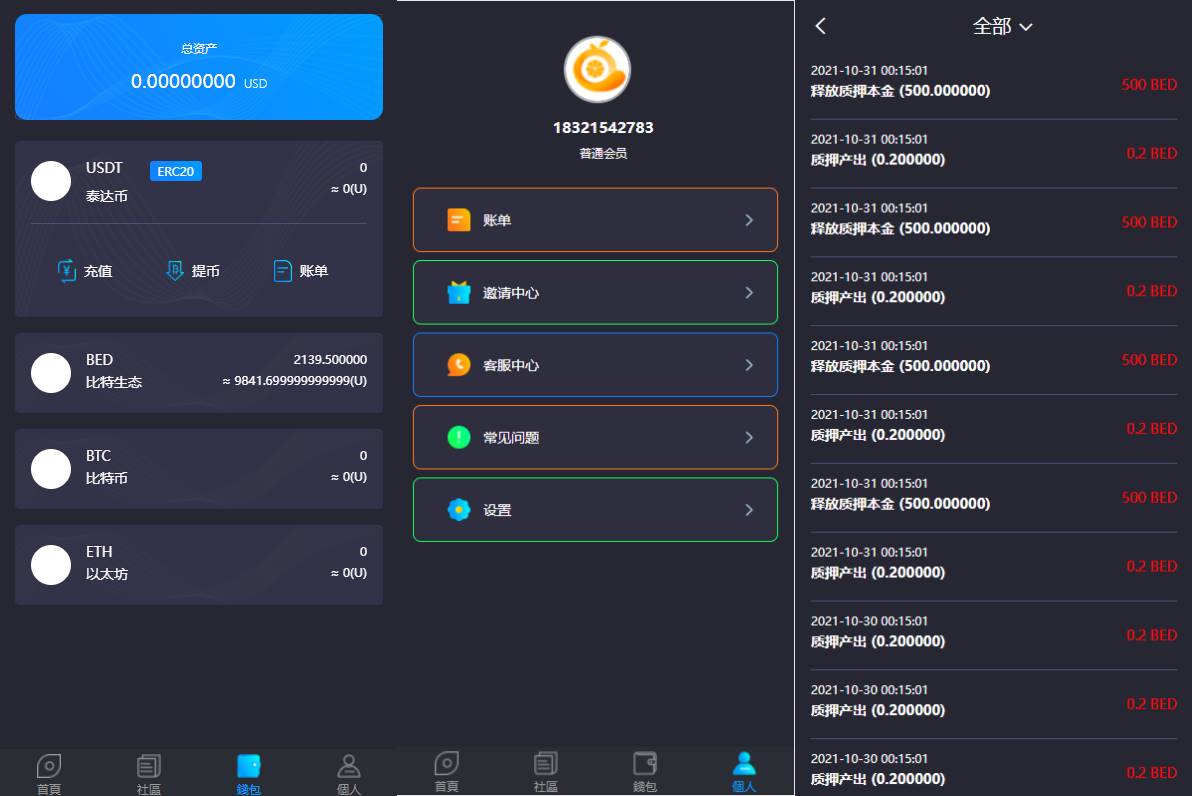Viewport: 1192px width, 796px height.
Task: Click username 18321542783
Action: pyautogui.click(x=603, y=128)
